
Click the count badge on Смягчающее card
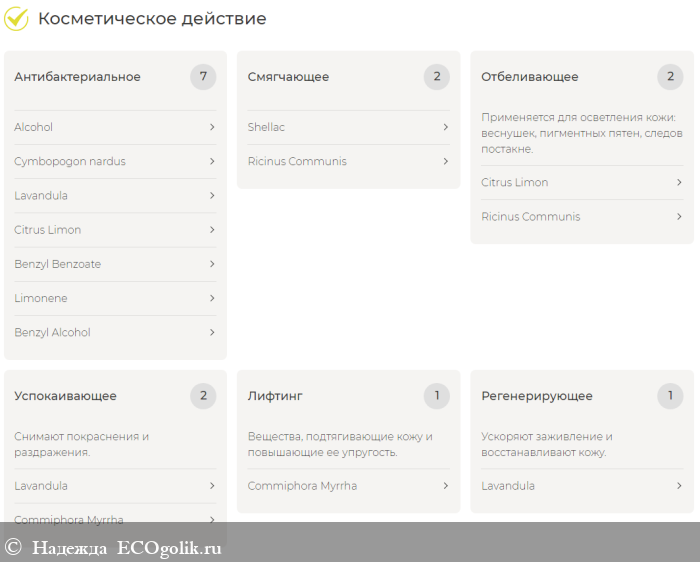tap(436, 77)
